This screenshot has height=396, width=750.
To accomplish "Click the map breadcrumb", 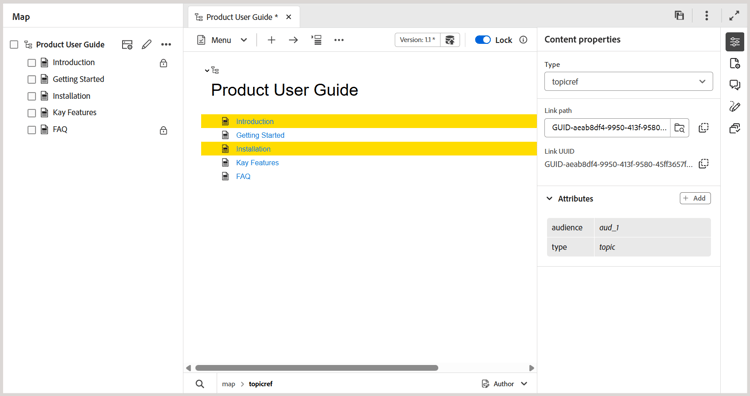I will pos(228,384).
